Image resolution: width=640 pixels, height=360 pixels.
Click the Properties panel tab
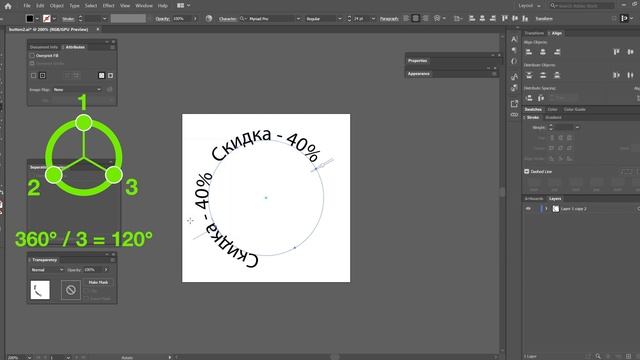tap(417, 60)
